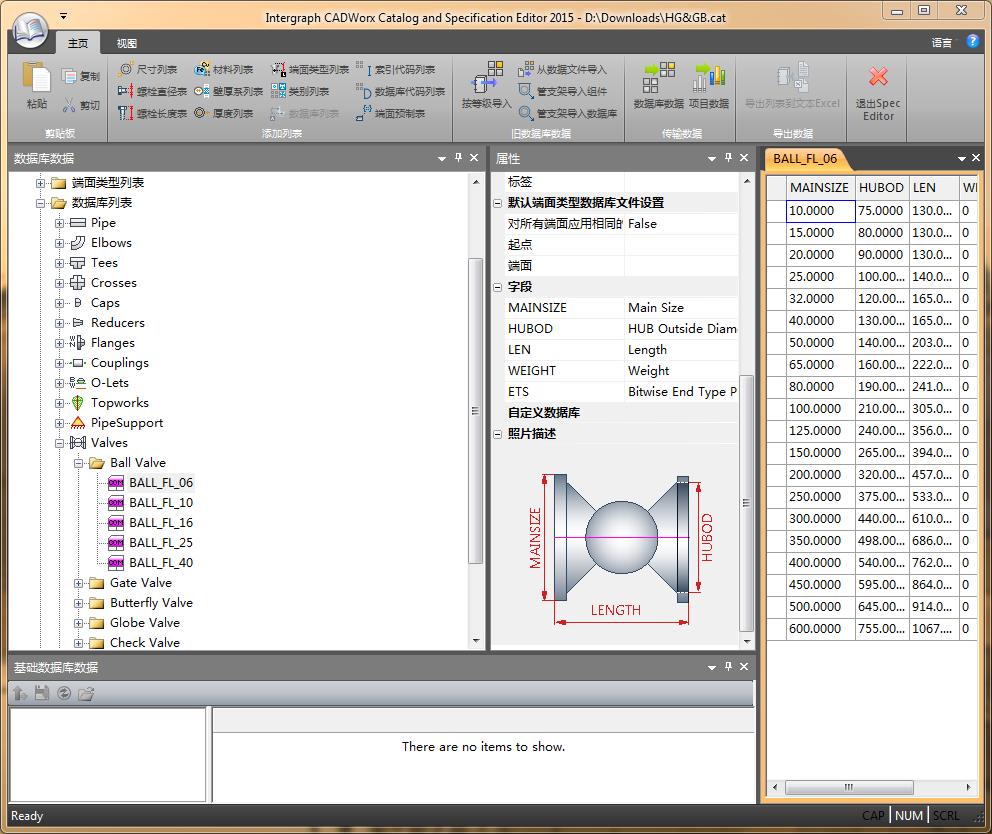Add a 尺寸列表 size table
Image resolution: width=992 pixels, height=834 pixels.
coord(149,69)
